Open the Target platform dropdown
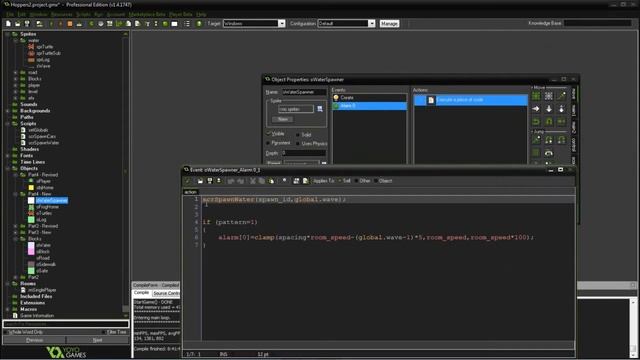Viewport: 640px width, 360px height. pos(282,24)
